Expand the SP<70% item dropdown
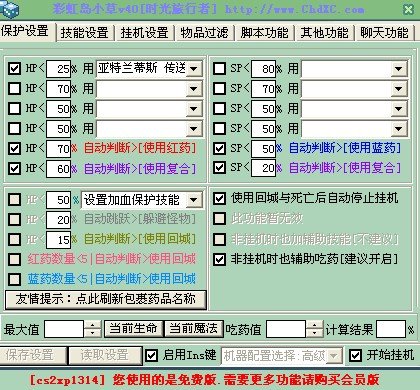Image resolution: width=420 pixels, height=390 pixels. click(x=399, y=89)
